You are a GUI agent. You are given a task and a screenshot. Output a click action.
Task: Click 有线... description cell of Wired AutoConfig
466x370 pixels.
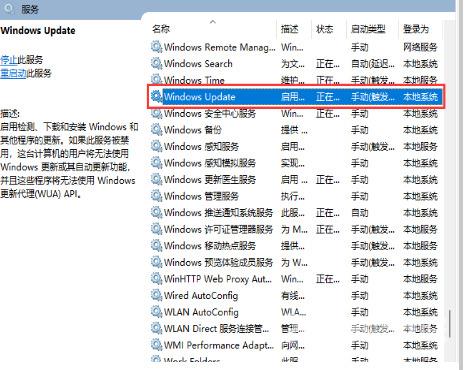pyautogui.click(x=293, y=295)
